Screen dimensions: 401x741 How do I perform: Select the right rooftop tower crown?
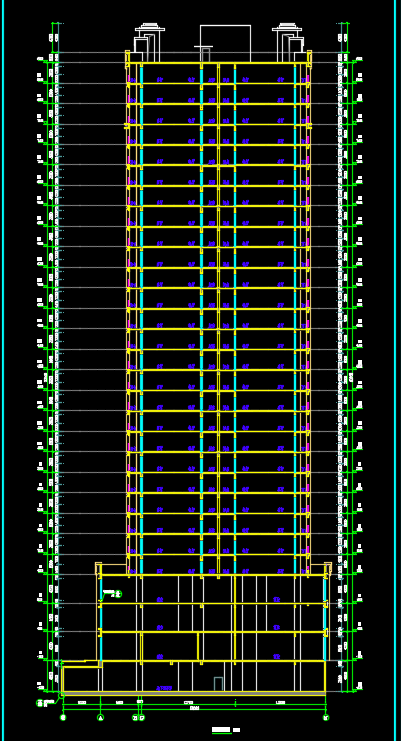(287, 29)
